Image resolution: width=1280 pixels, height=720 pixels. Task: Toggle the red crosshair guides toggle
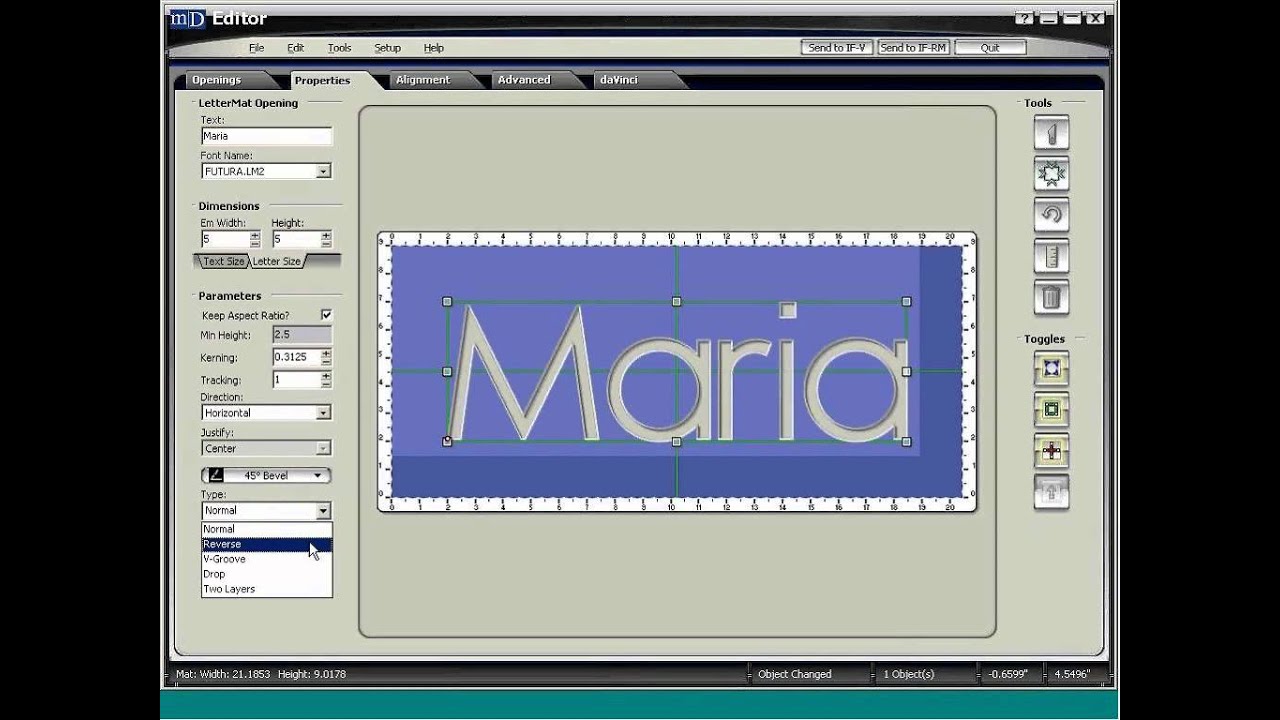click(1051, 452)
